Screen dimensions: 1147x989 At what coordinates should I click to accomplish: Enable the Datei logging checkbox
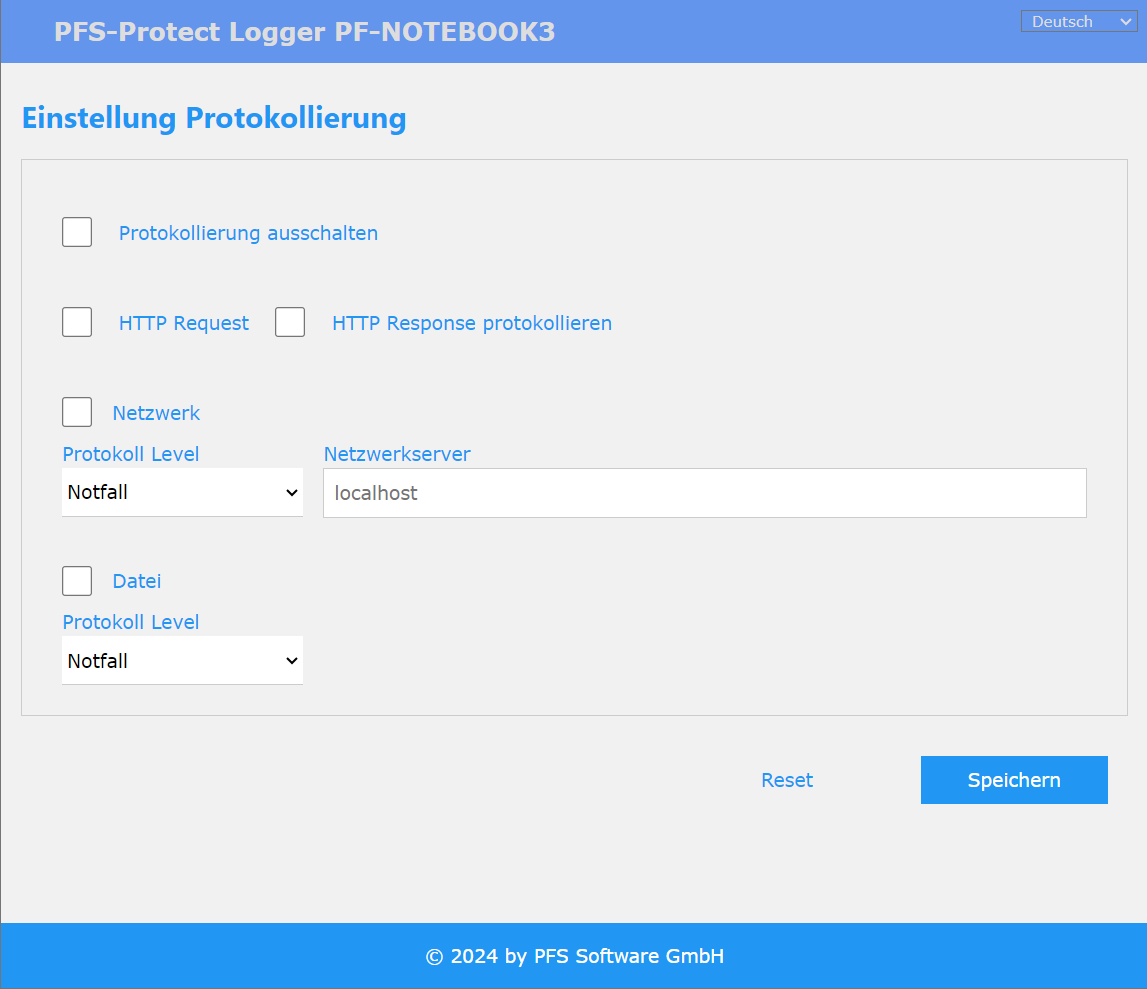77,580
